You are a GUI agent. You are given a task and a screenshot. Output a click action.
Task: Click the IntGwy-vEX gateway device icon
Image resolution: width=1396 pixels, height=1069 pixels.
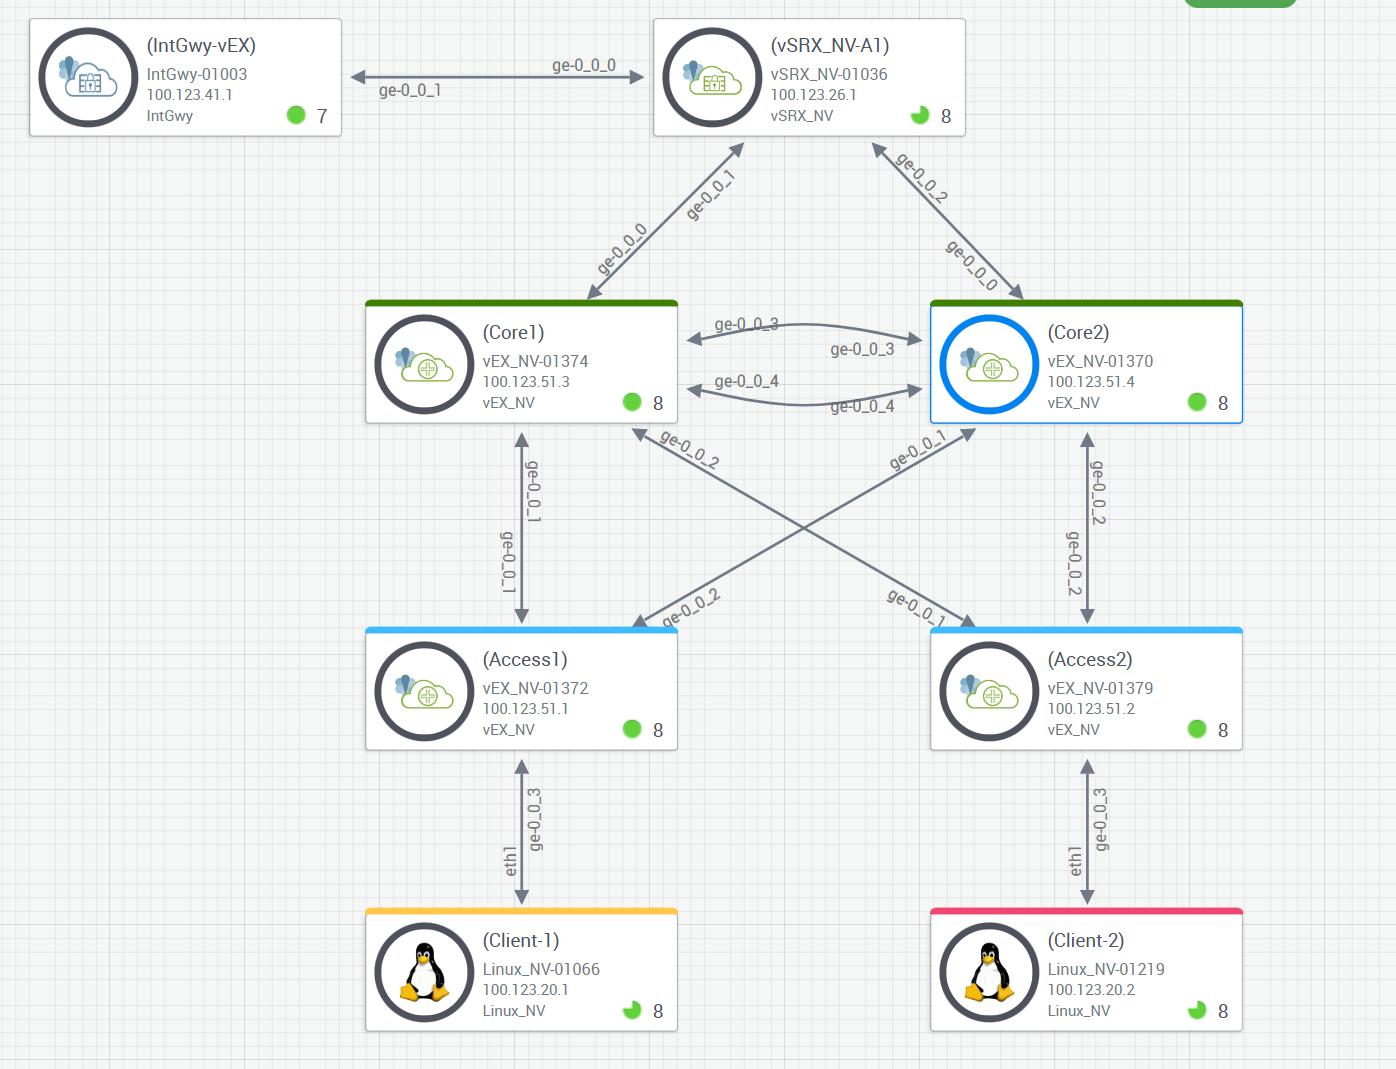point(88,78)
